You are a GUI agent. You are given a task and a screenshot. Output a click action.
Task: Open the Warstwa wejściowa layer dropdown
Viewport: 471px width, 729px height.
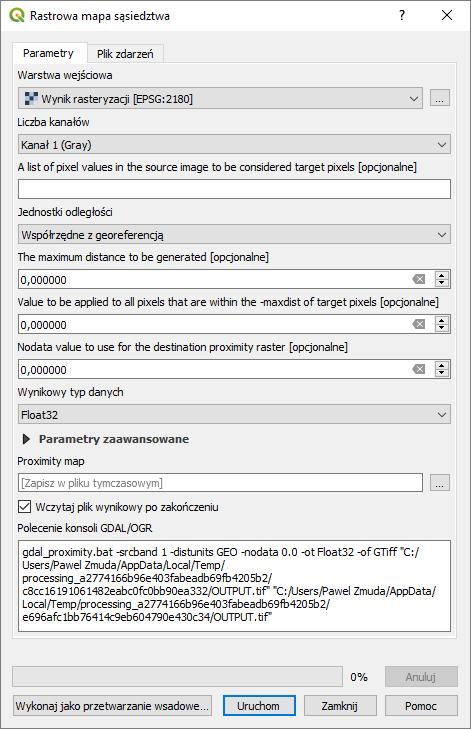(x=220, y=98)
